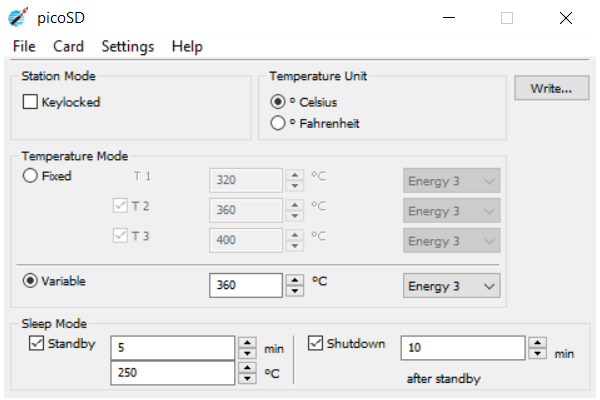Screen dimensions: 600x400
Task: Increase Standby minutes with up arrow
Action: pyautogui.click(x=248, y=342)
